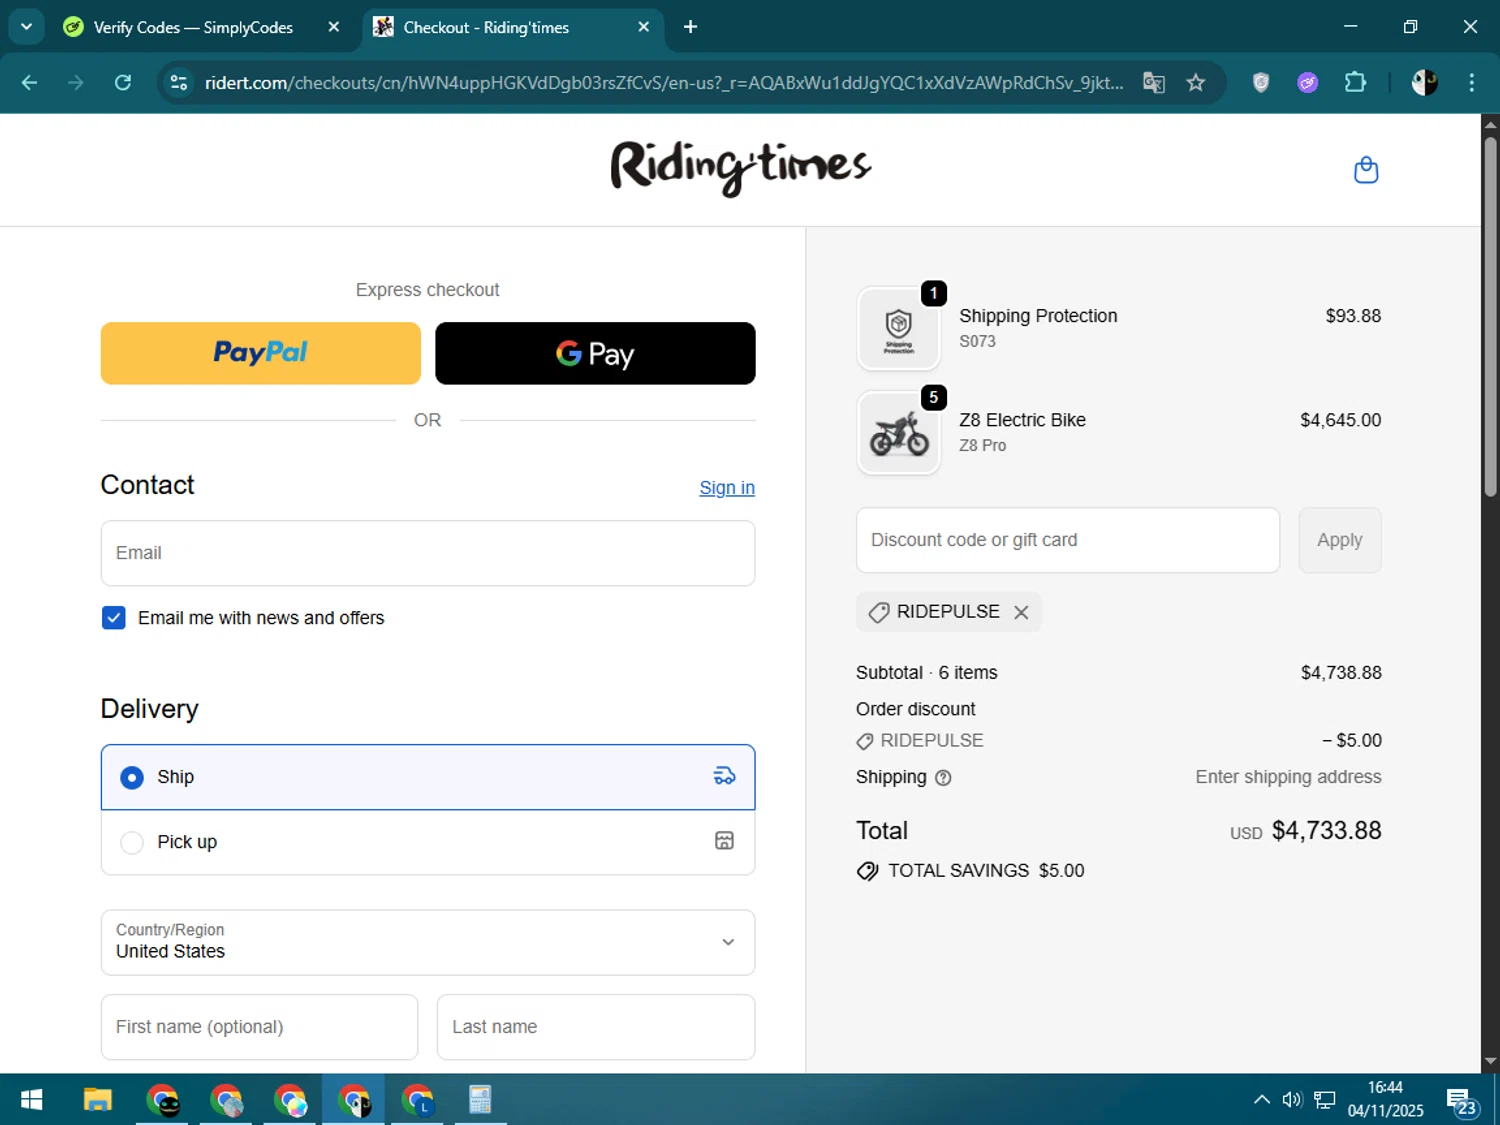Click the total amount $4,733.88
This screenshot has width=1500, height=1125.
(x=1326, y=831)
